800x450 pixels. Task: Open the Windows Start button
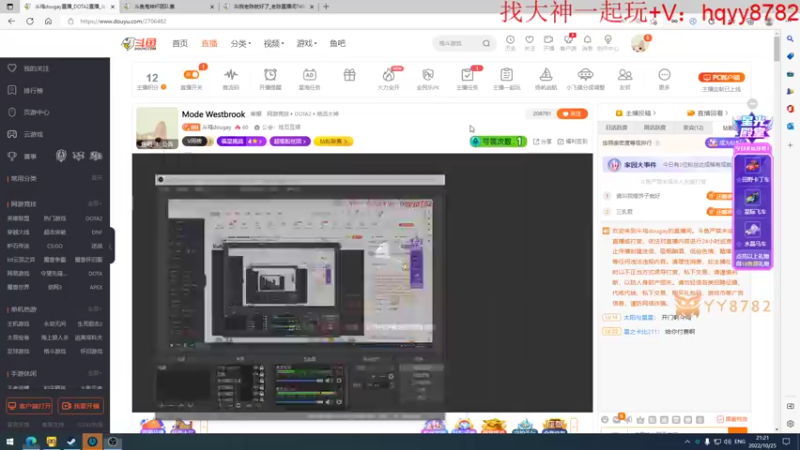pos(10,441)
